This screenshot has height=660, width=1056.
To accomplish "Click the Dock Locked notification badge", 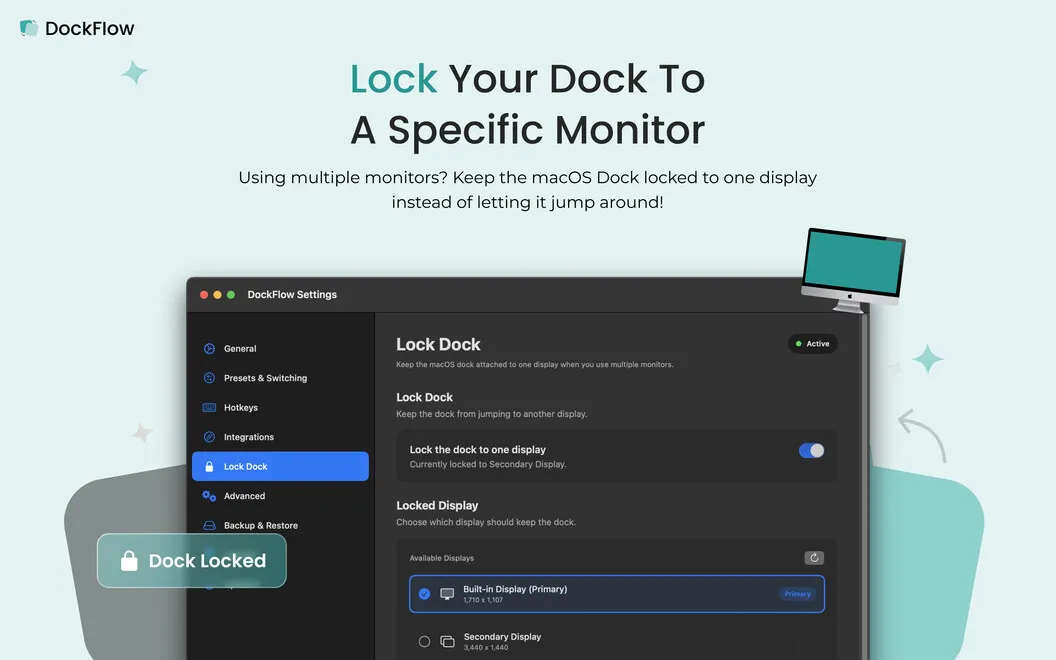I will pos(192,560).
